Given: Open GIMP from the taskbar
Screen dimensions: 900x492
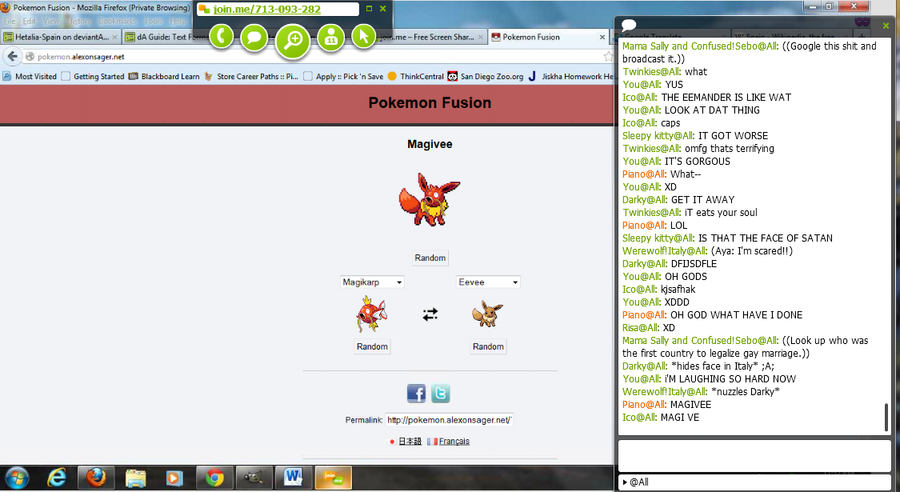Looking at the screenshot, I should (x=254, y=478).
